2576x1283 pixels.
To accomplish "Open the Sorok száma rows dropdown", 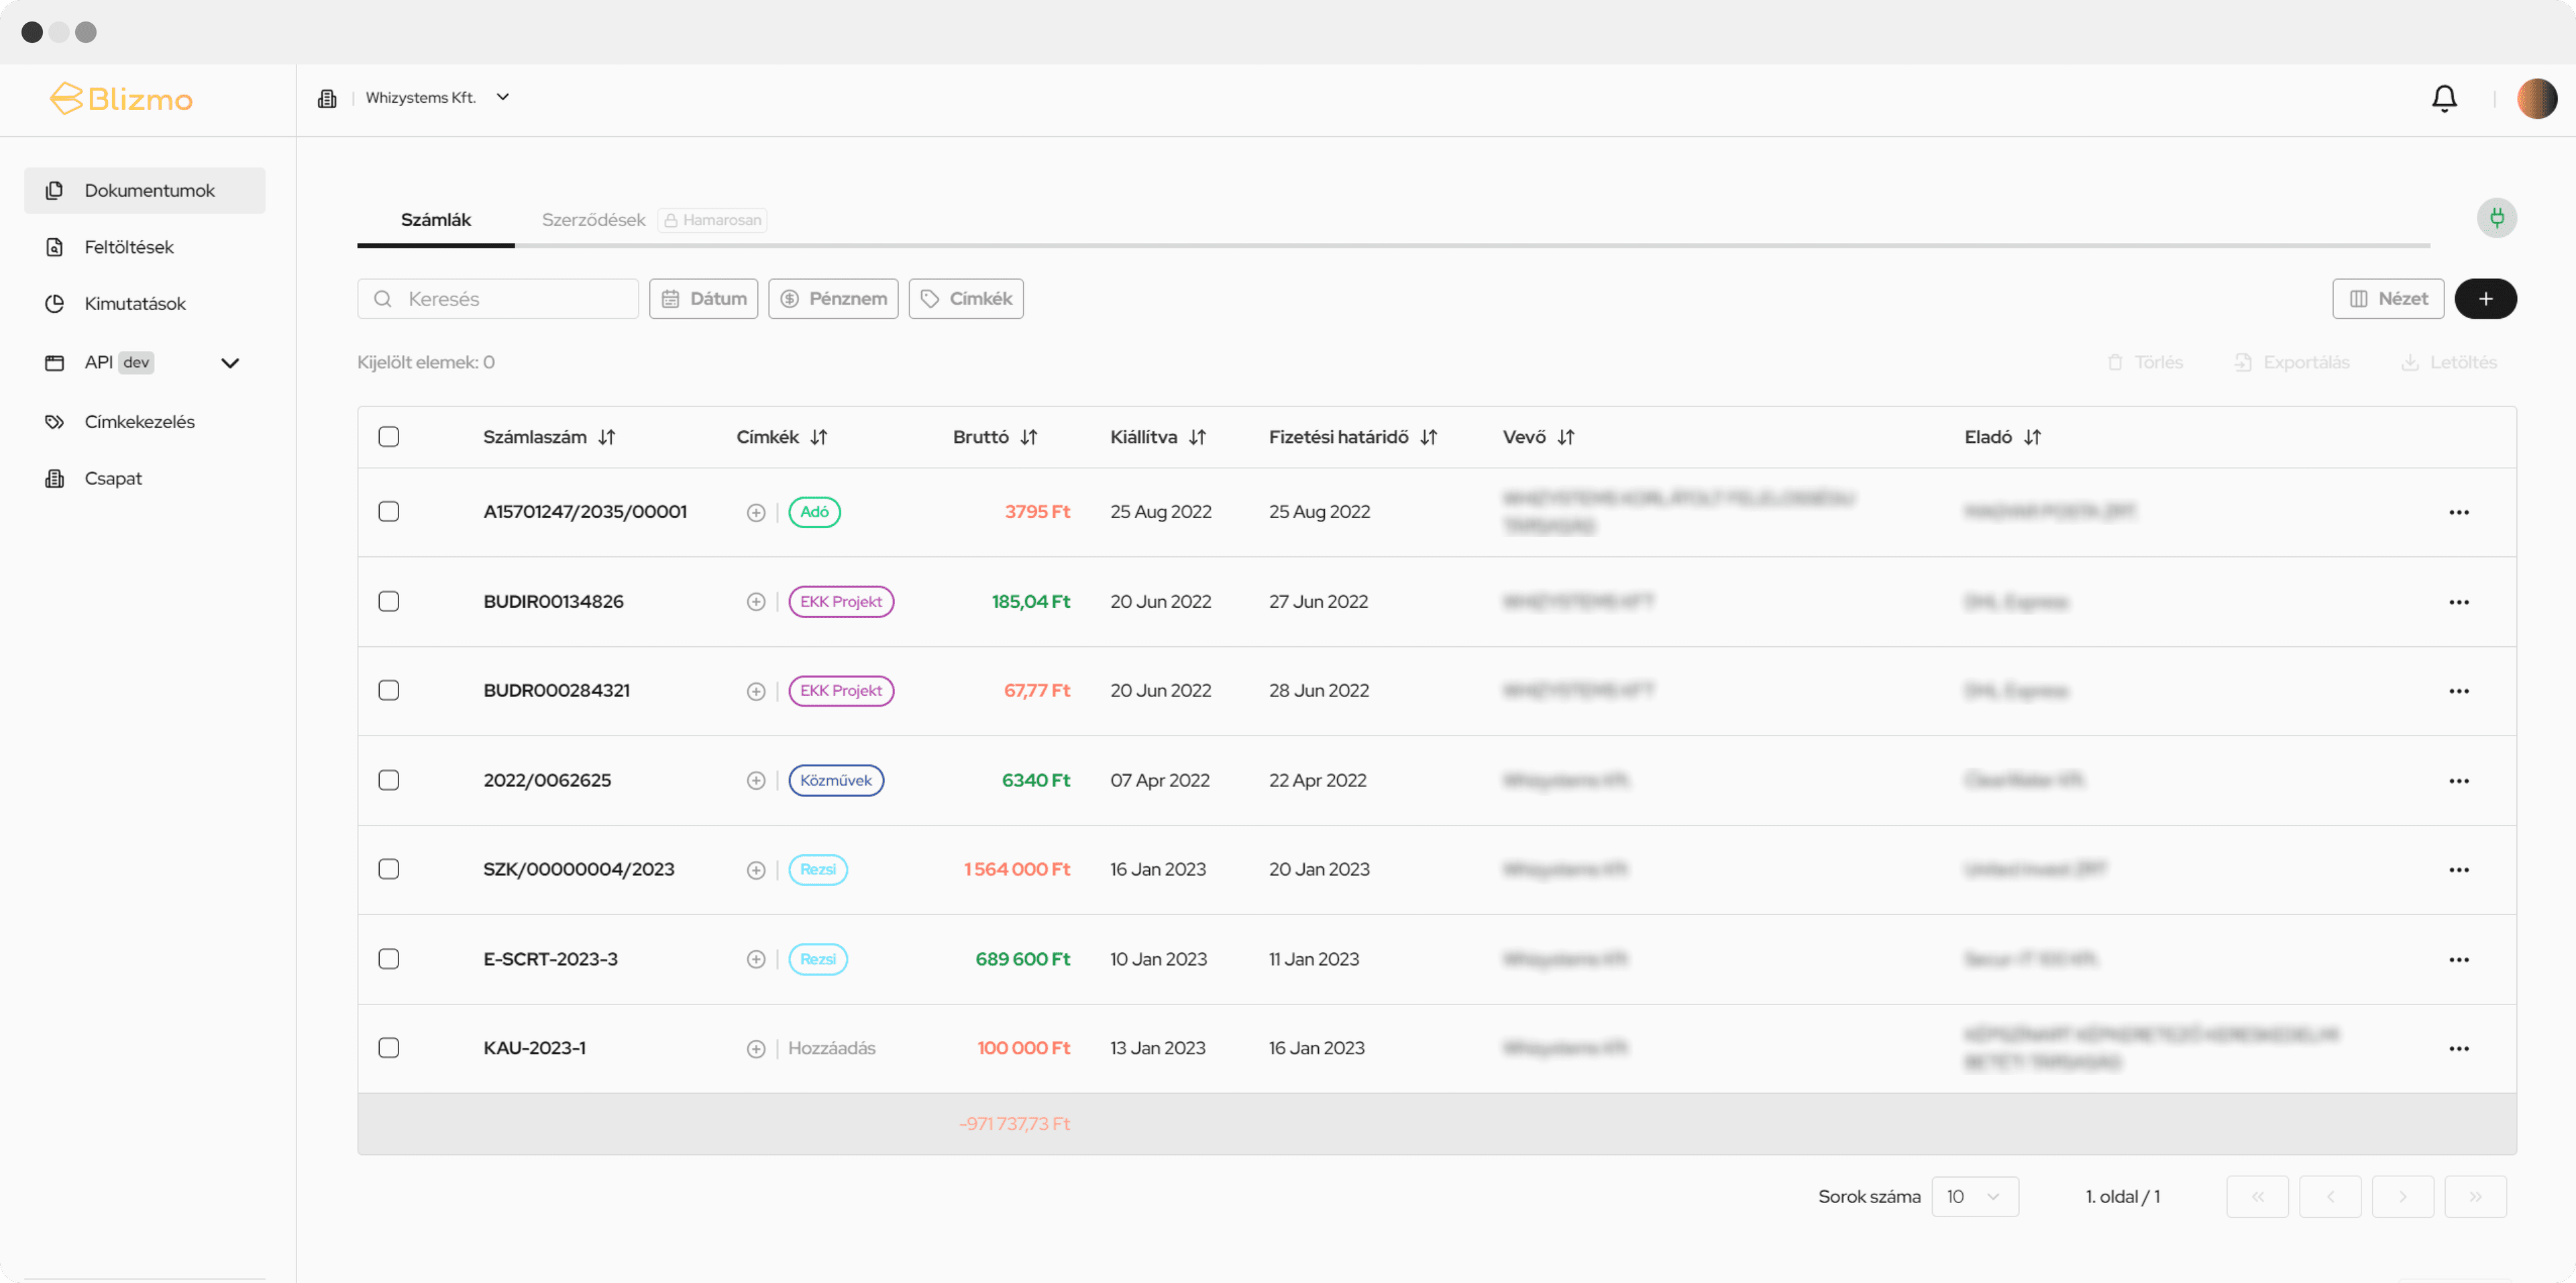I will click(1975, 1197).
